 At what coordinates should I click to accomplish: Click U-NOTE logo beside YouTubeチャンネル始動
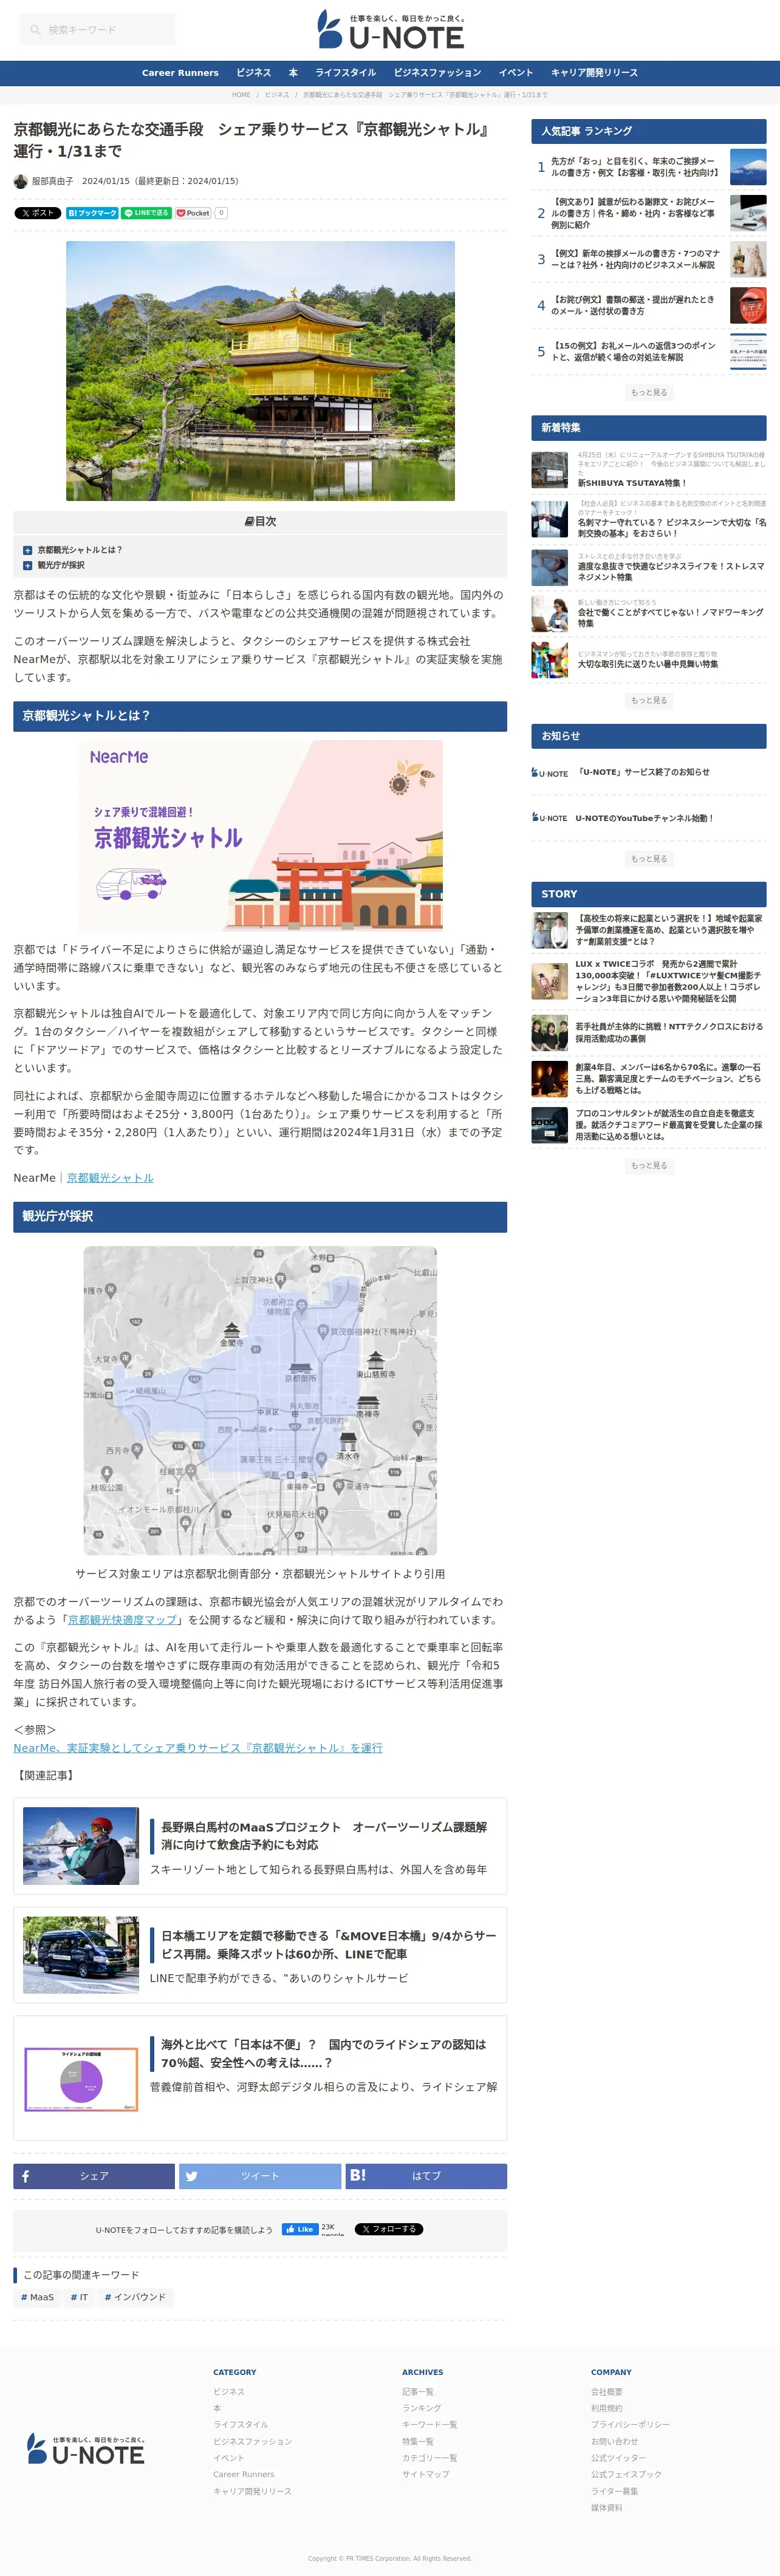pos(549,818)
